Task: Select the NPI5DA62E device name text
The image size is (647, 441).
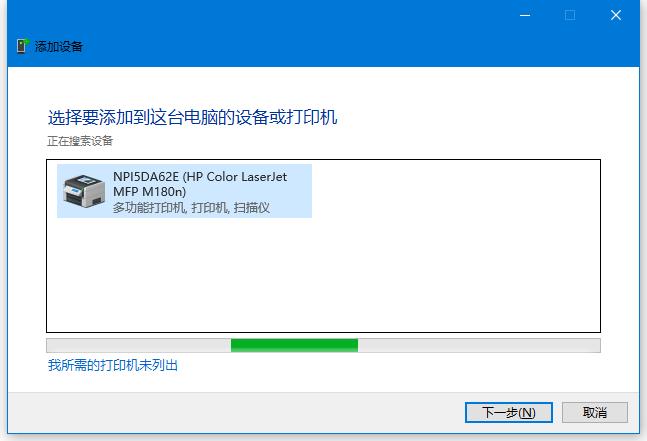Action: (x=146, y=177)
